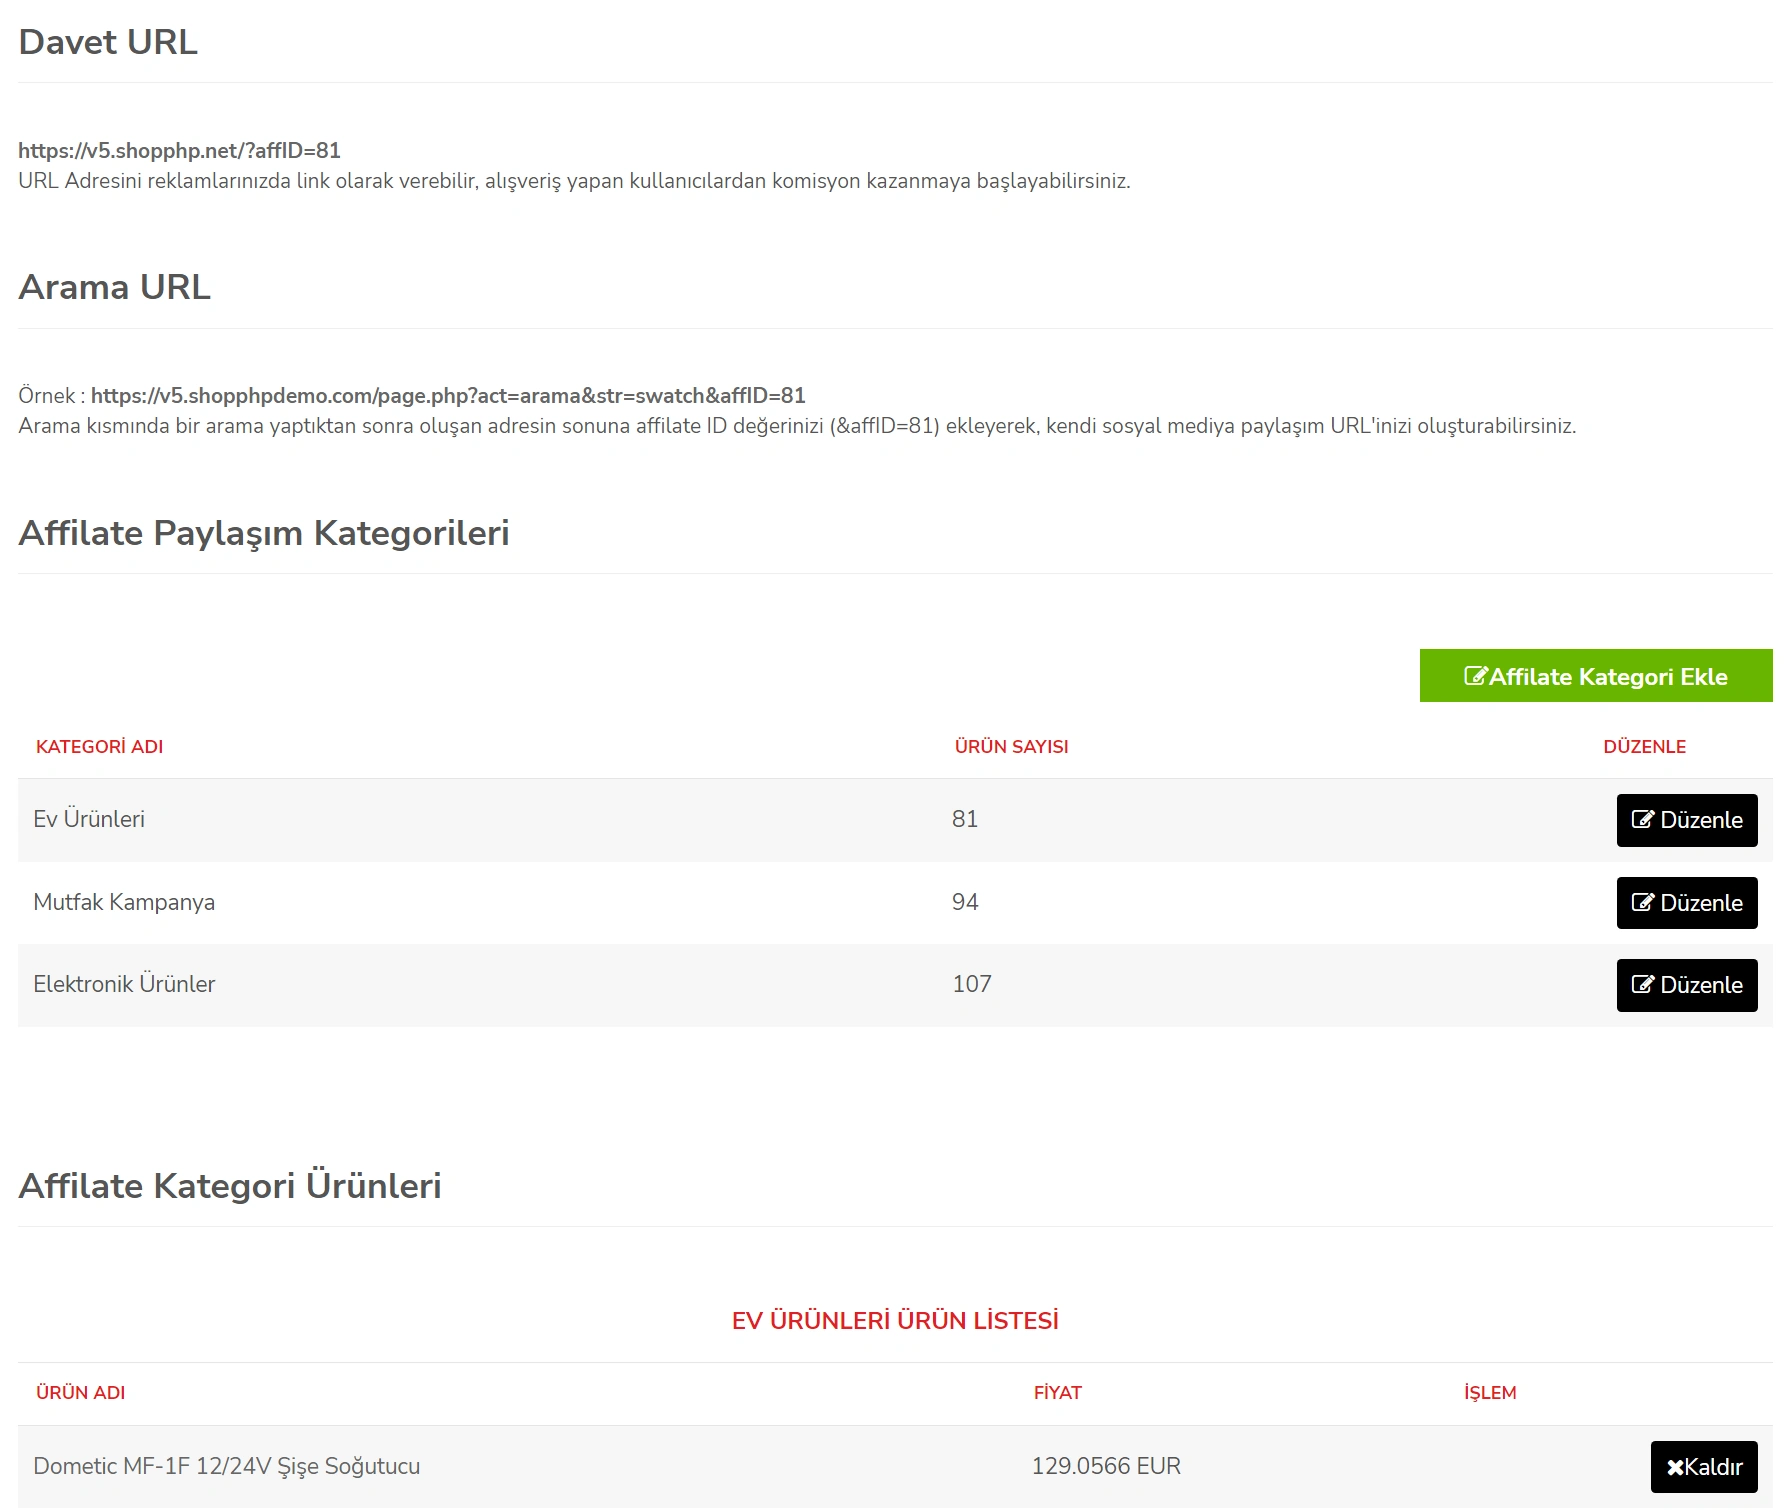
Task: Click the product count 107 for Elektronik Ürünler
Action: pos(971,984)
